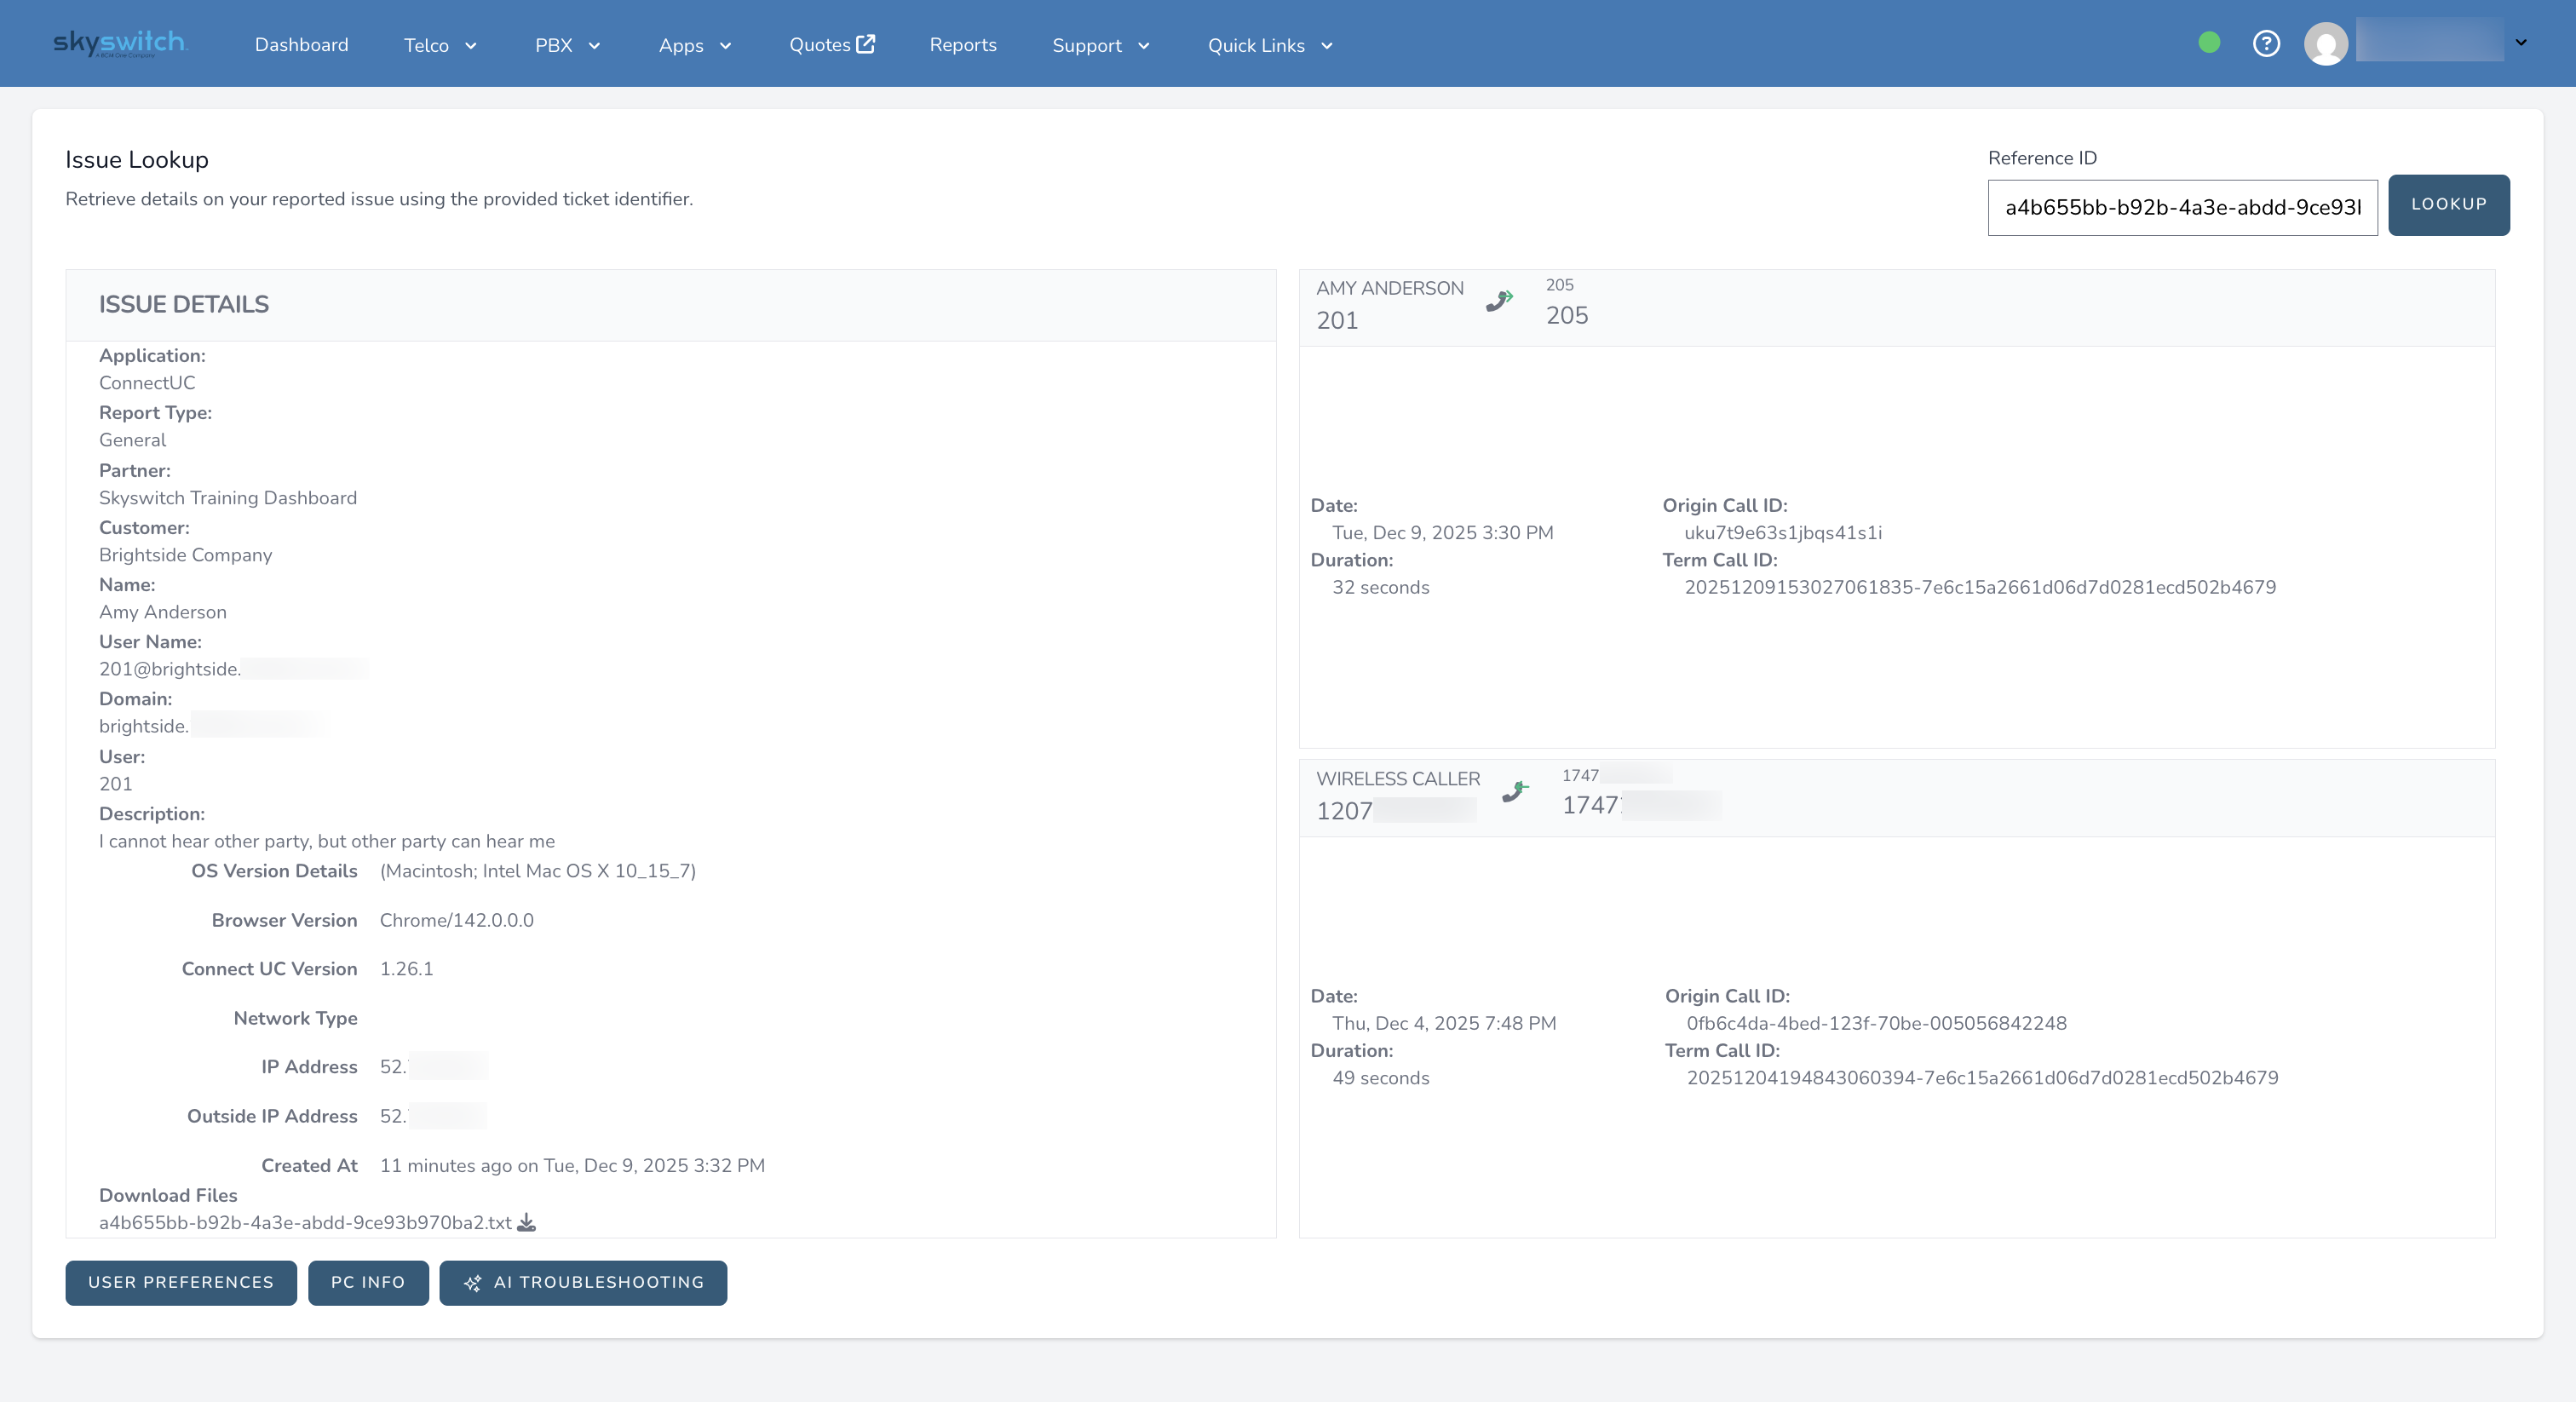Expand the PBX dropdown menu
The image size is (2576, 1402).
click(567, 45)
